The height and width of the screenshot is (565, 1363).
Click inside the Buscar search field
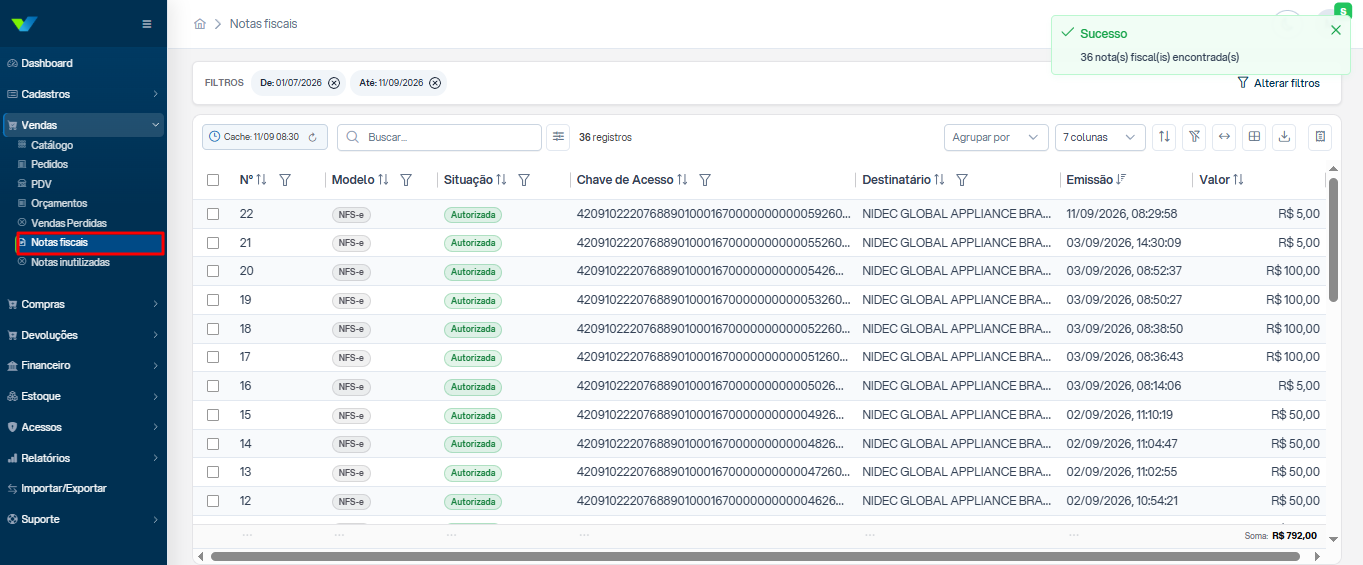click(439, 137)
